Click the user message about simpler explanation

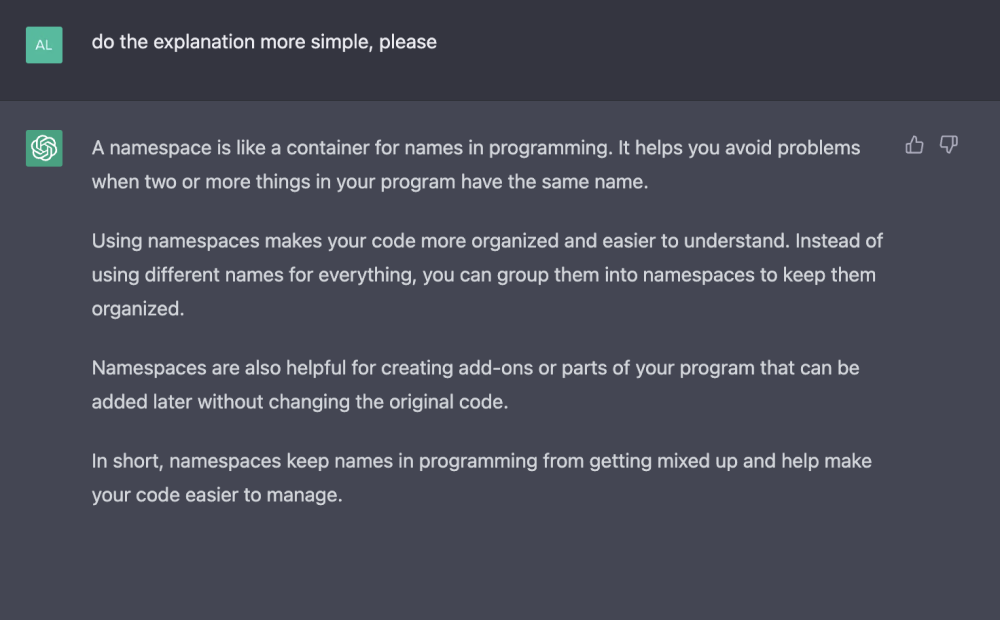pyautogui.click(x=264, y=42)
